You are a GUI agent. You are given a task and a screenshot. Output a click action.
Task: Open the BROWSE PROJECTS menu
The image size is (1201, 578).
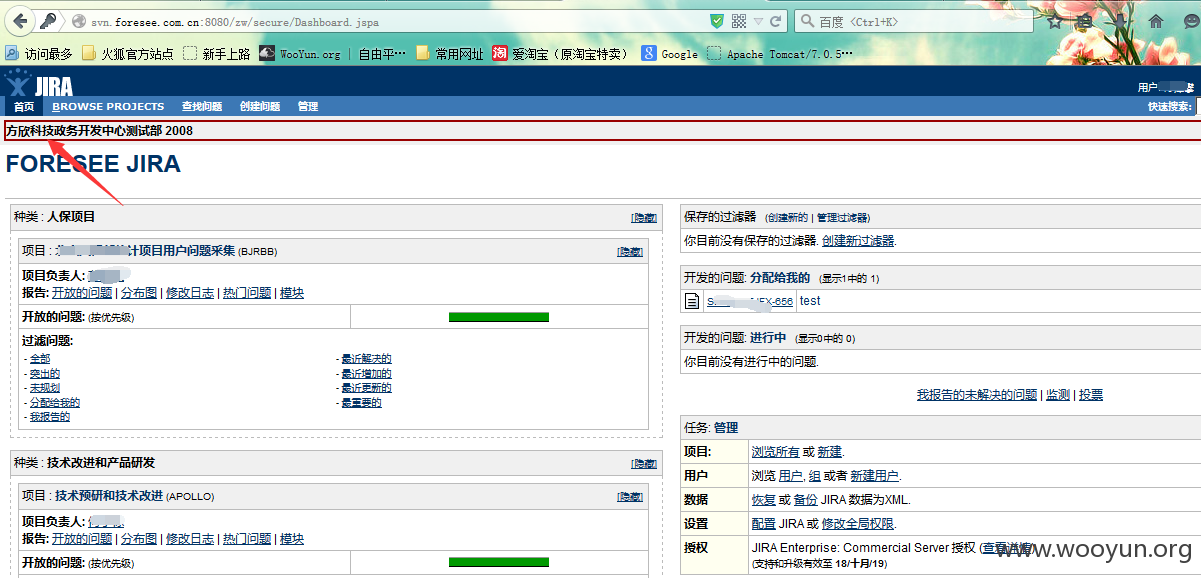coord(108,106)
